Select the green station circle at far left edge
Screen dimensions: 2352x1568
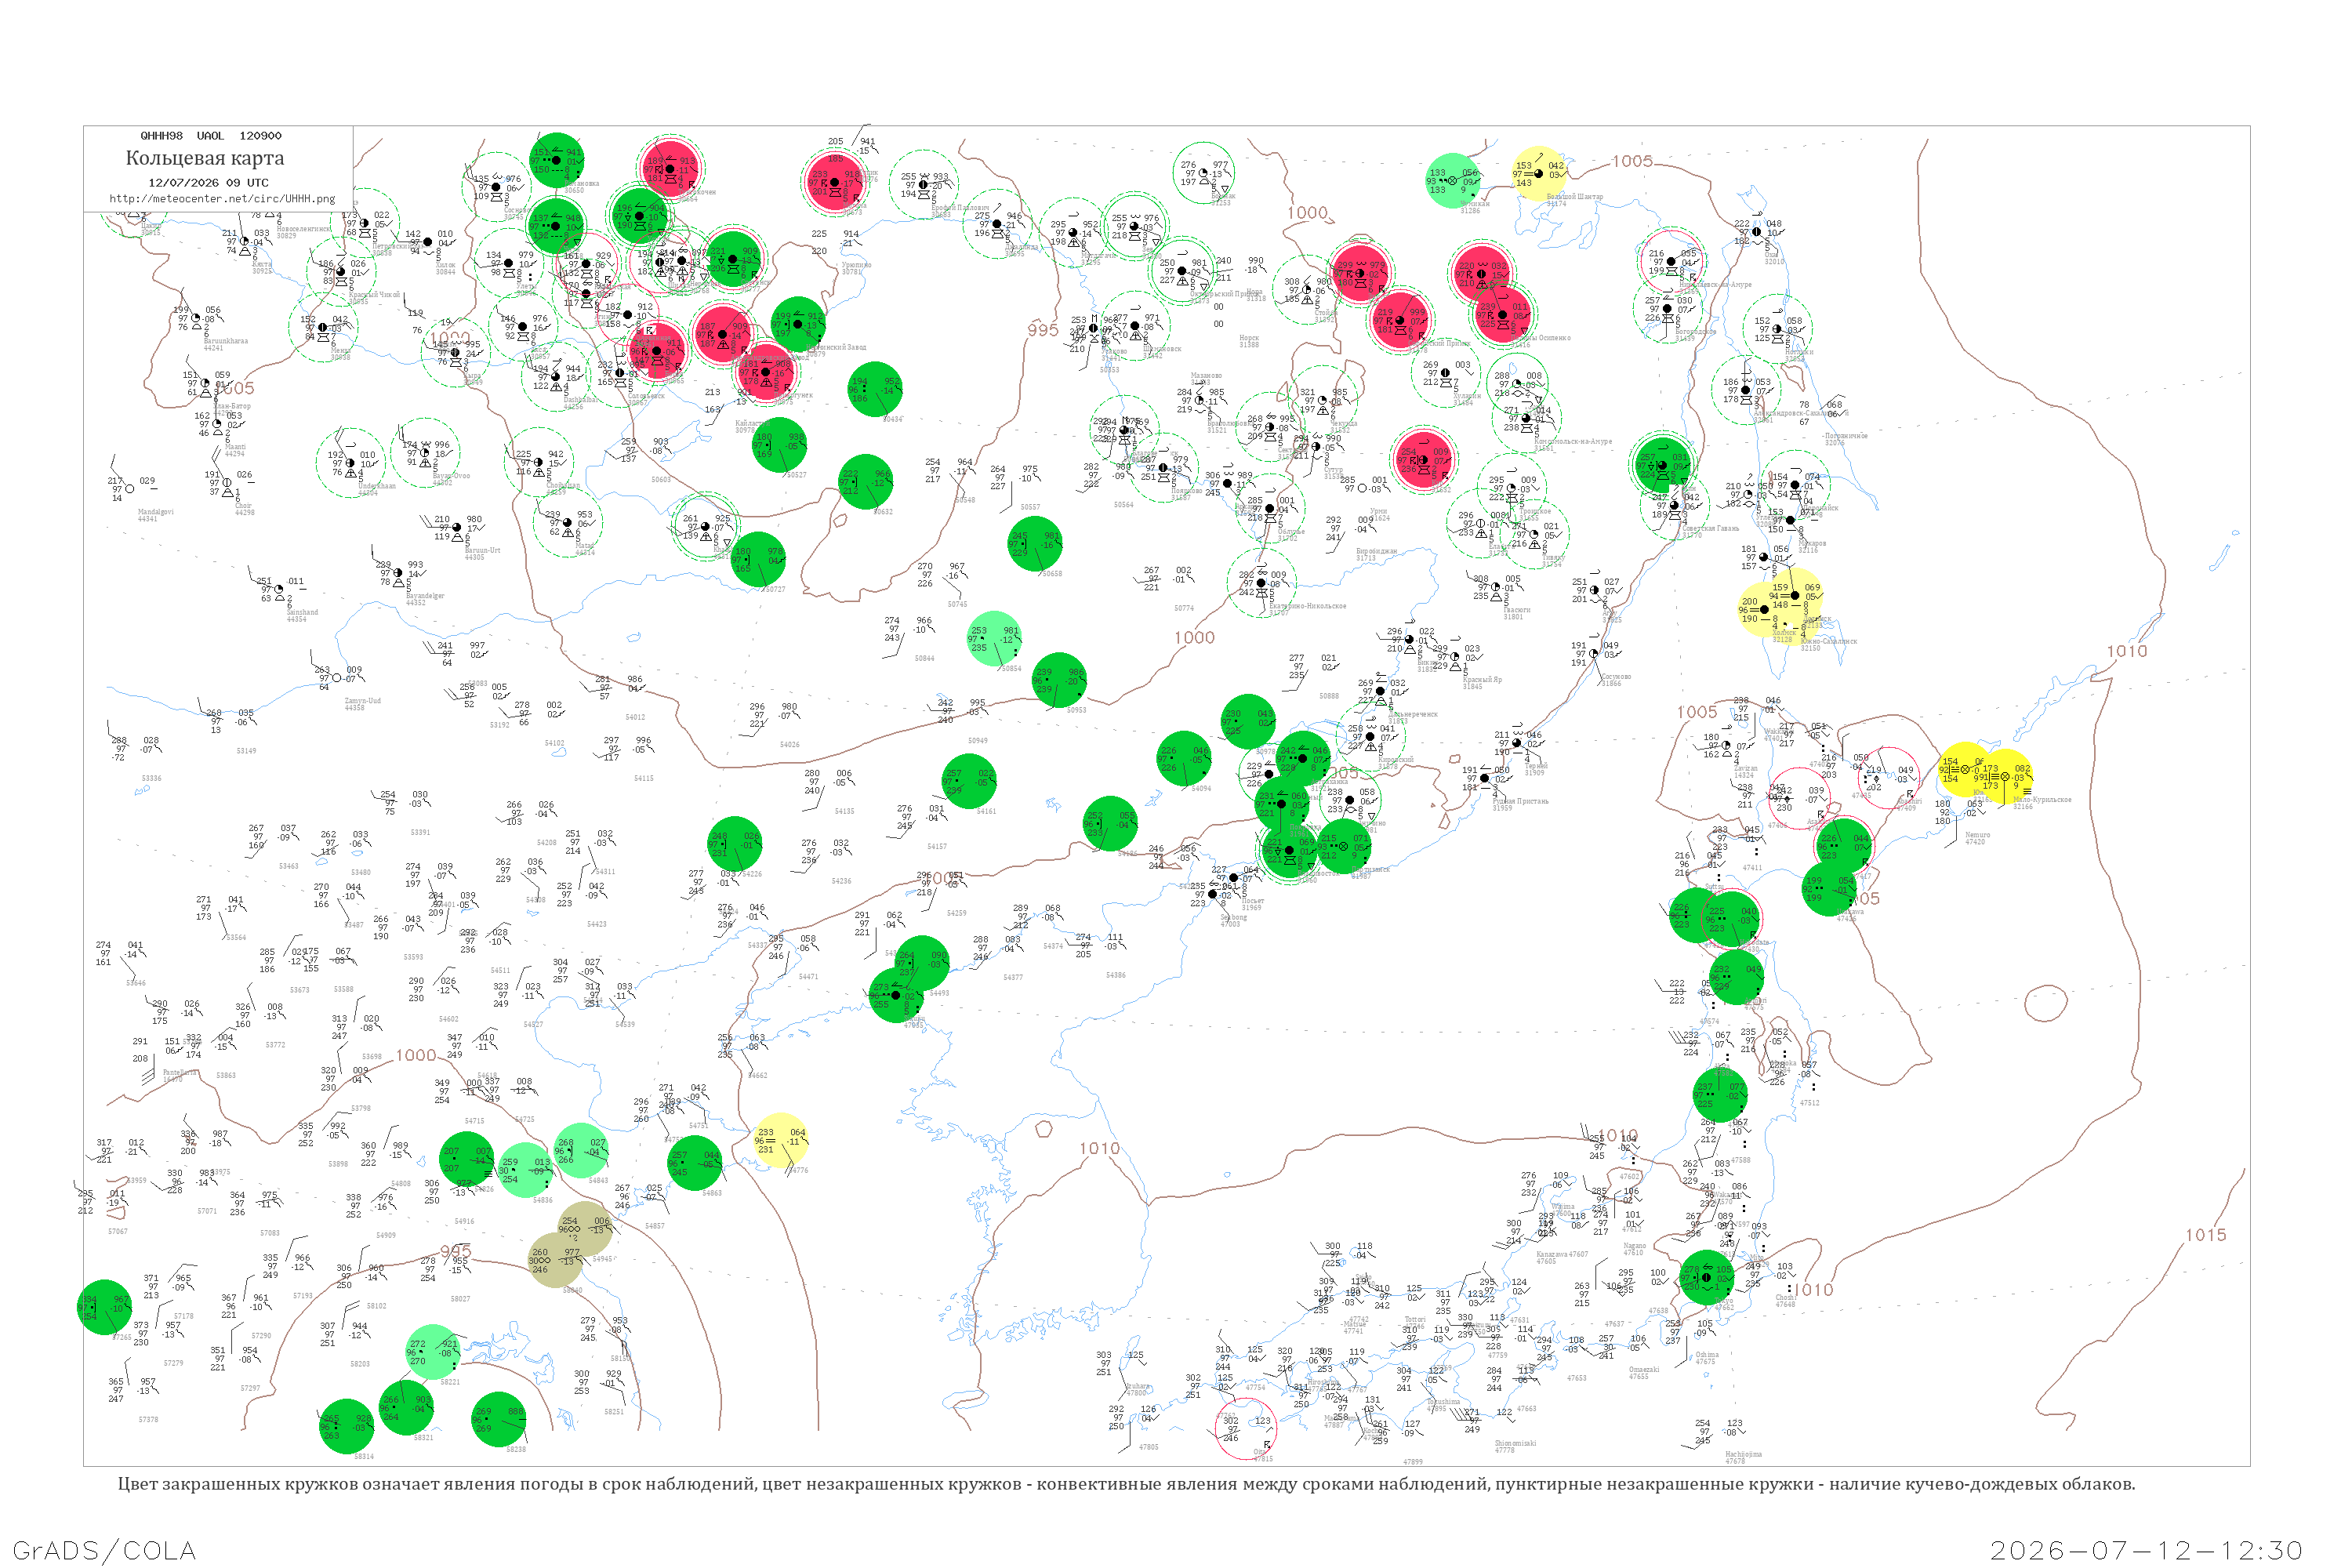coord(105,1307)
